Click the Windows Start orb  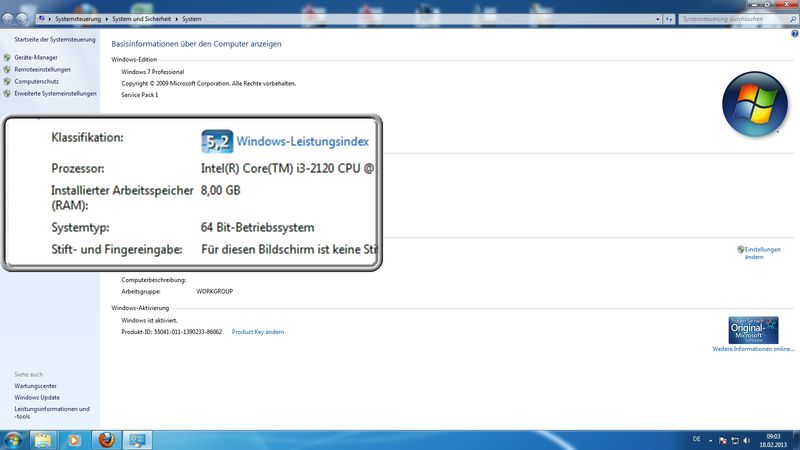[13, 440]
